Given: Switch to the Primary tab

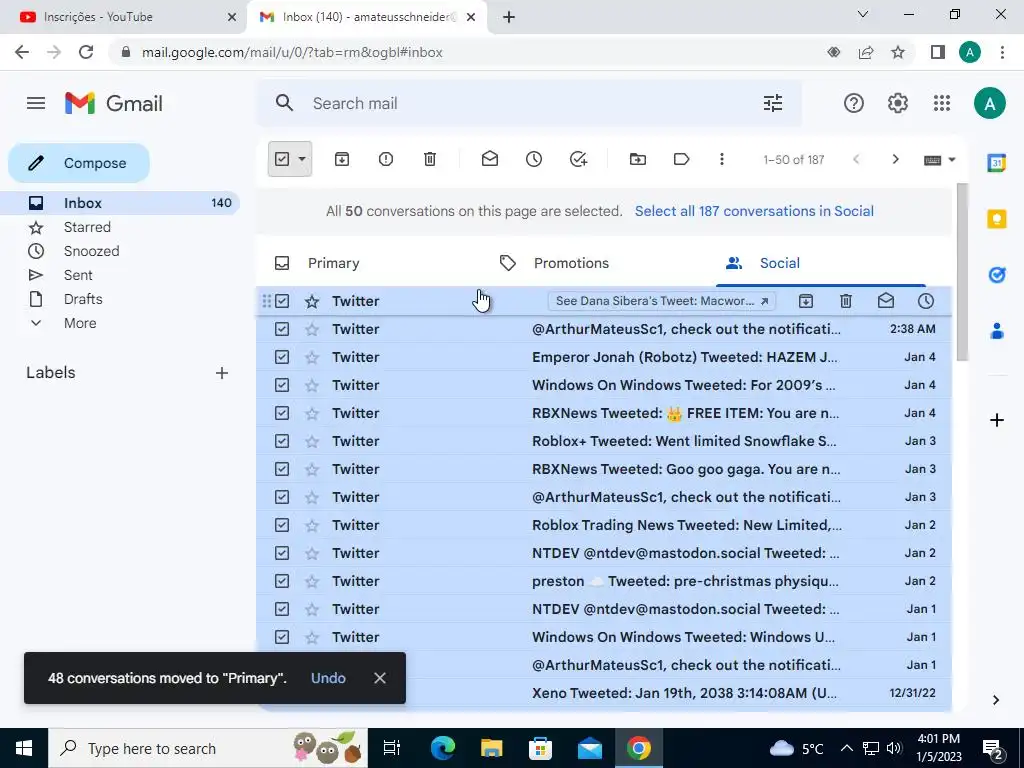Looking at the screenshot, I should pos(333,263).
